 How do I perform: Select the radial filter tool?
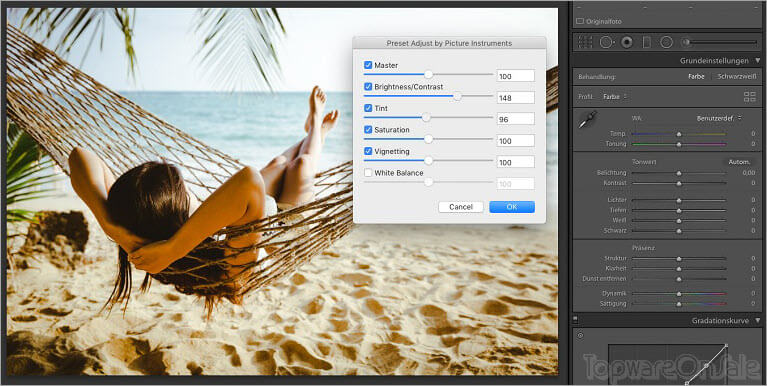click(667, 42)
